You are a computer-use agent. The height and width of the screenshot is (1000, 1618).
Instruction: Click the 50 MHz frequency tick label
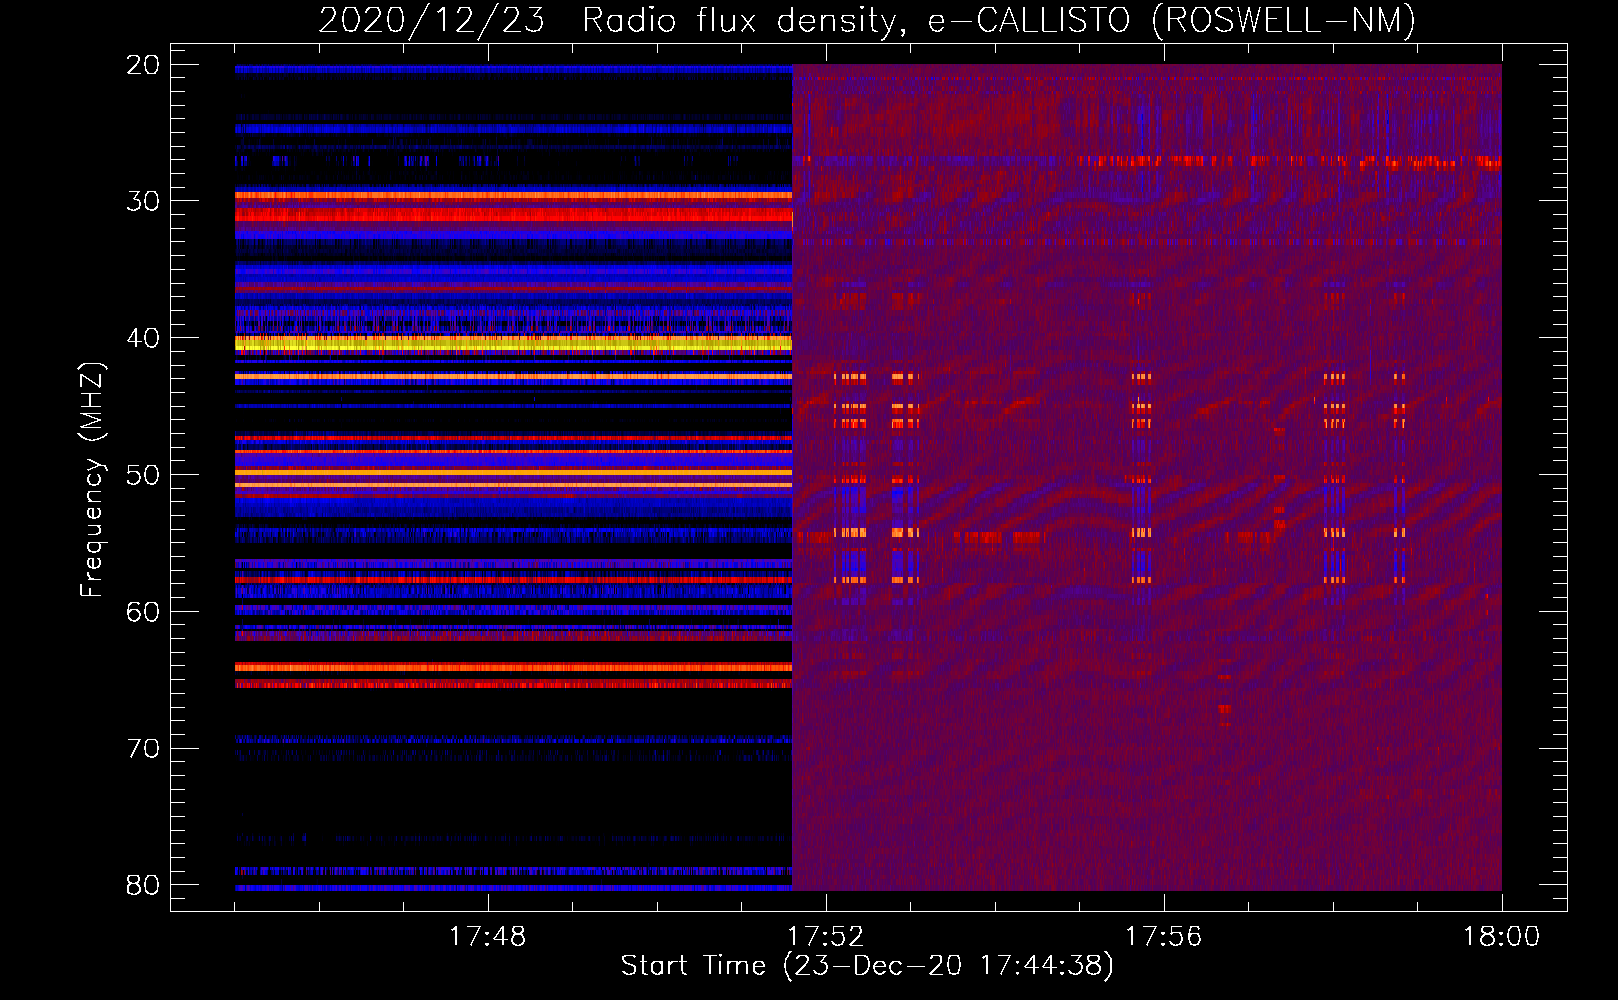pyautogui.click(x=143, y=475)
